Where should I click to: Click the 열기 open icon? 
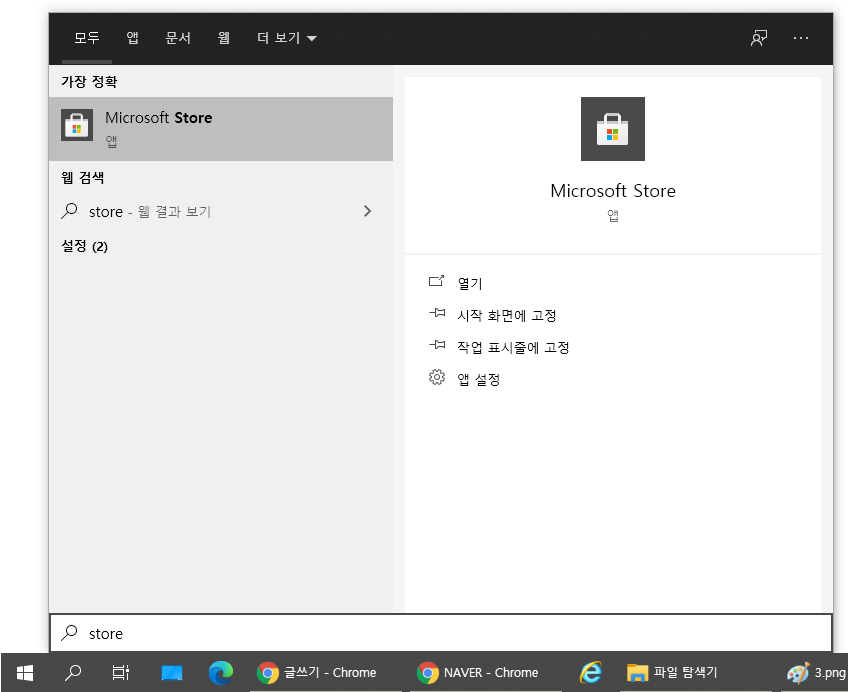pos(436,281)
